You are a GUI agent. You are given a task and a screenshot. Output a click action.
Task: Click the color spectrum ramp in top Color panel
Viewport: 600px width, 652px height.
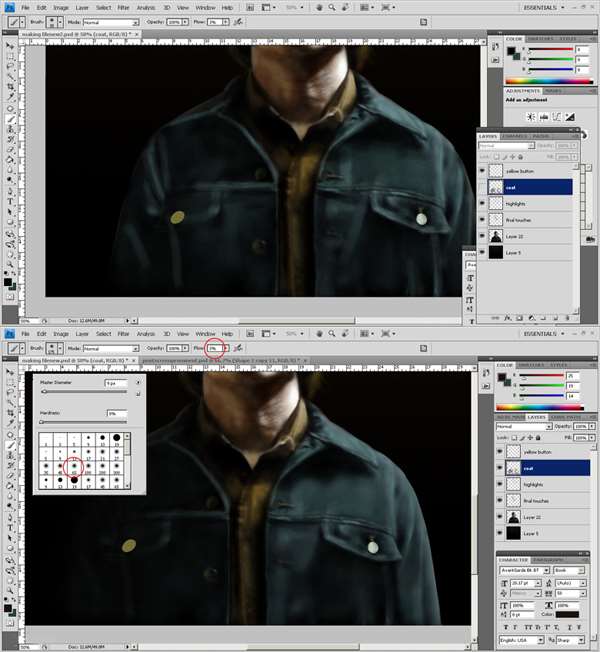[x=549, y=82]
